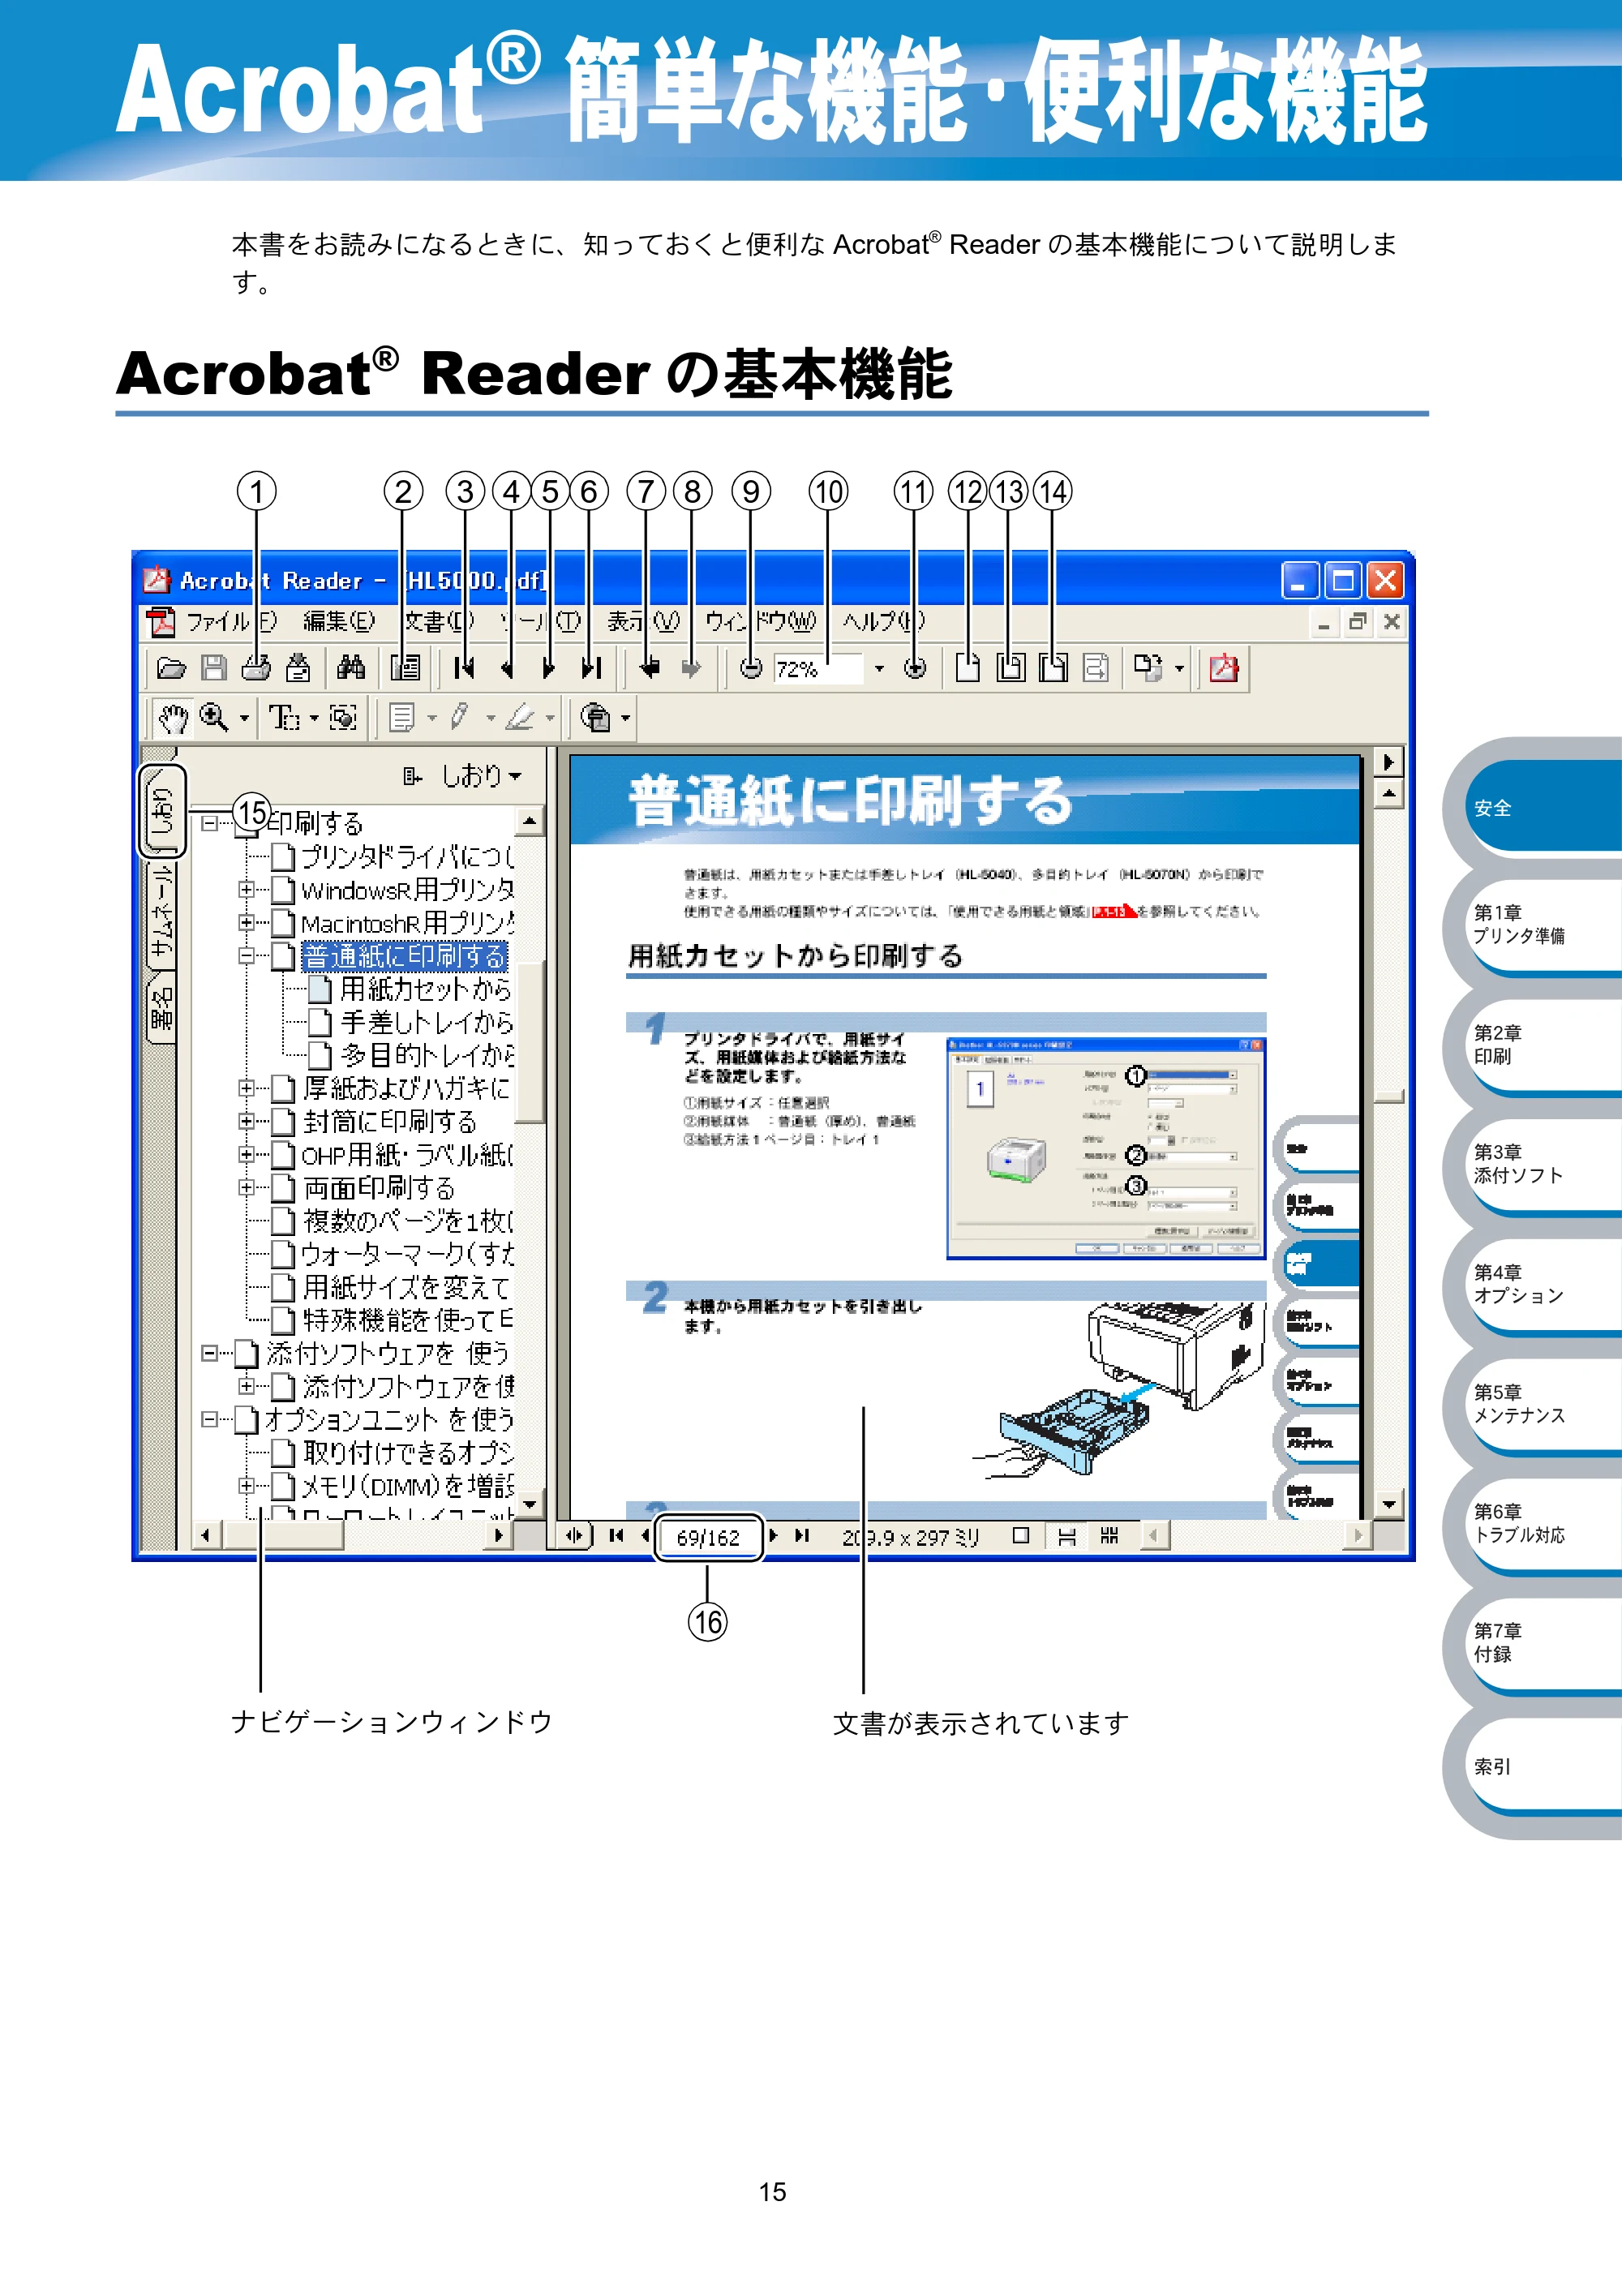Open the ファイル(F) menu

[230, 622]
